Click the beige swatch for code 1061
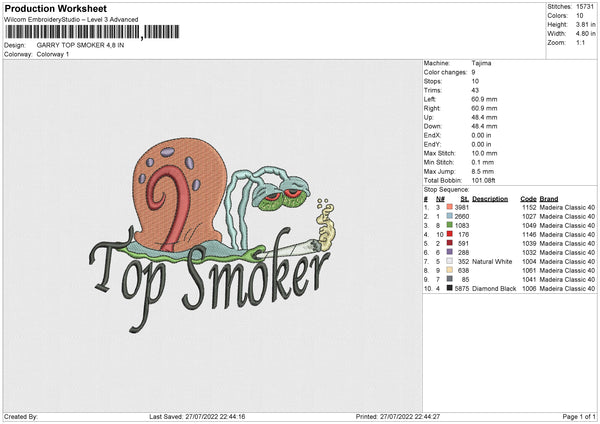The height and width of the screenshot is (424, 600). [450, 270]
